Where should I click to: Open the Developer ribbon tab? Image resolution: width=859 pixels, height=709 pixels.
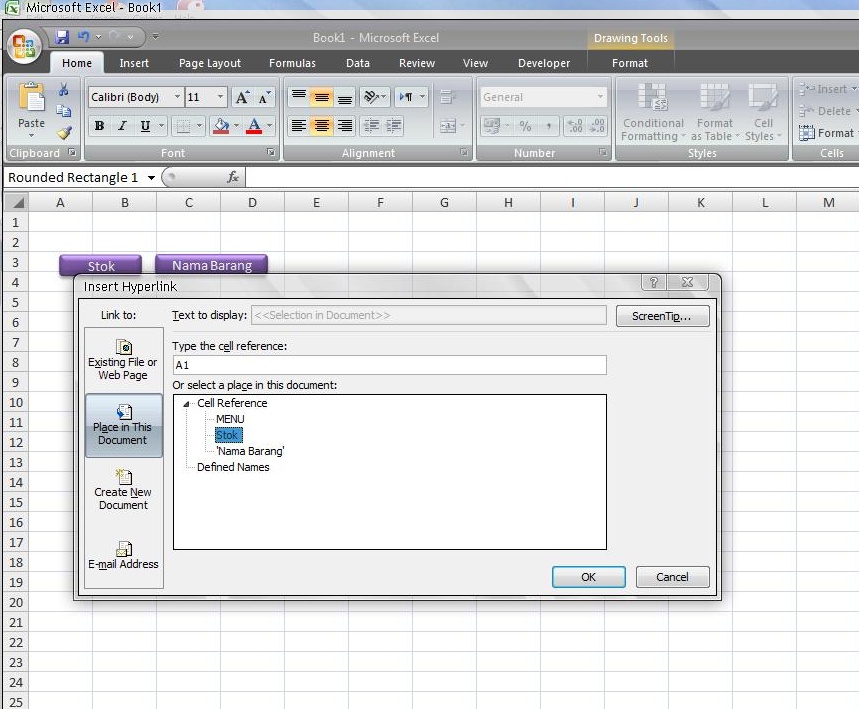(543, 62)
